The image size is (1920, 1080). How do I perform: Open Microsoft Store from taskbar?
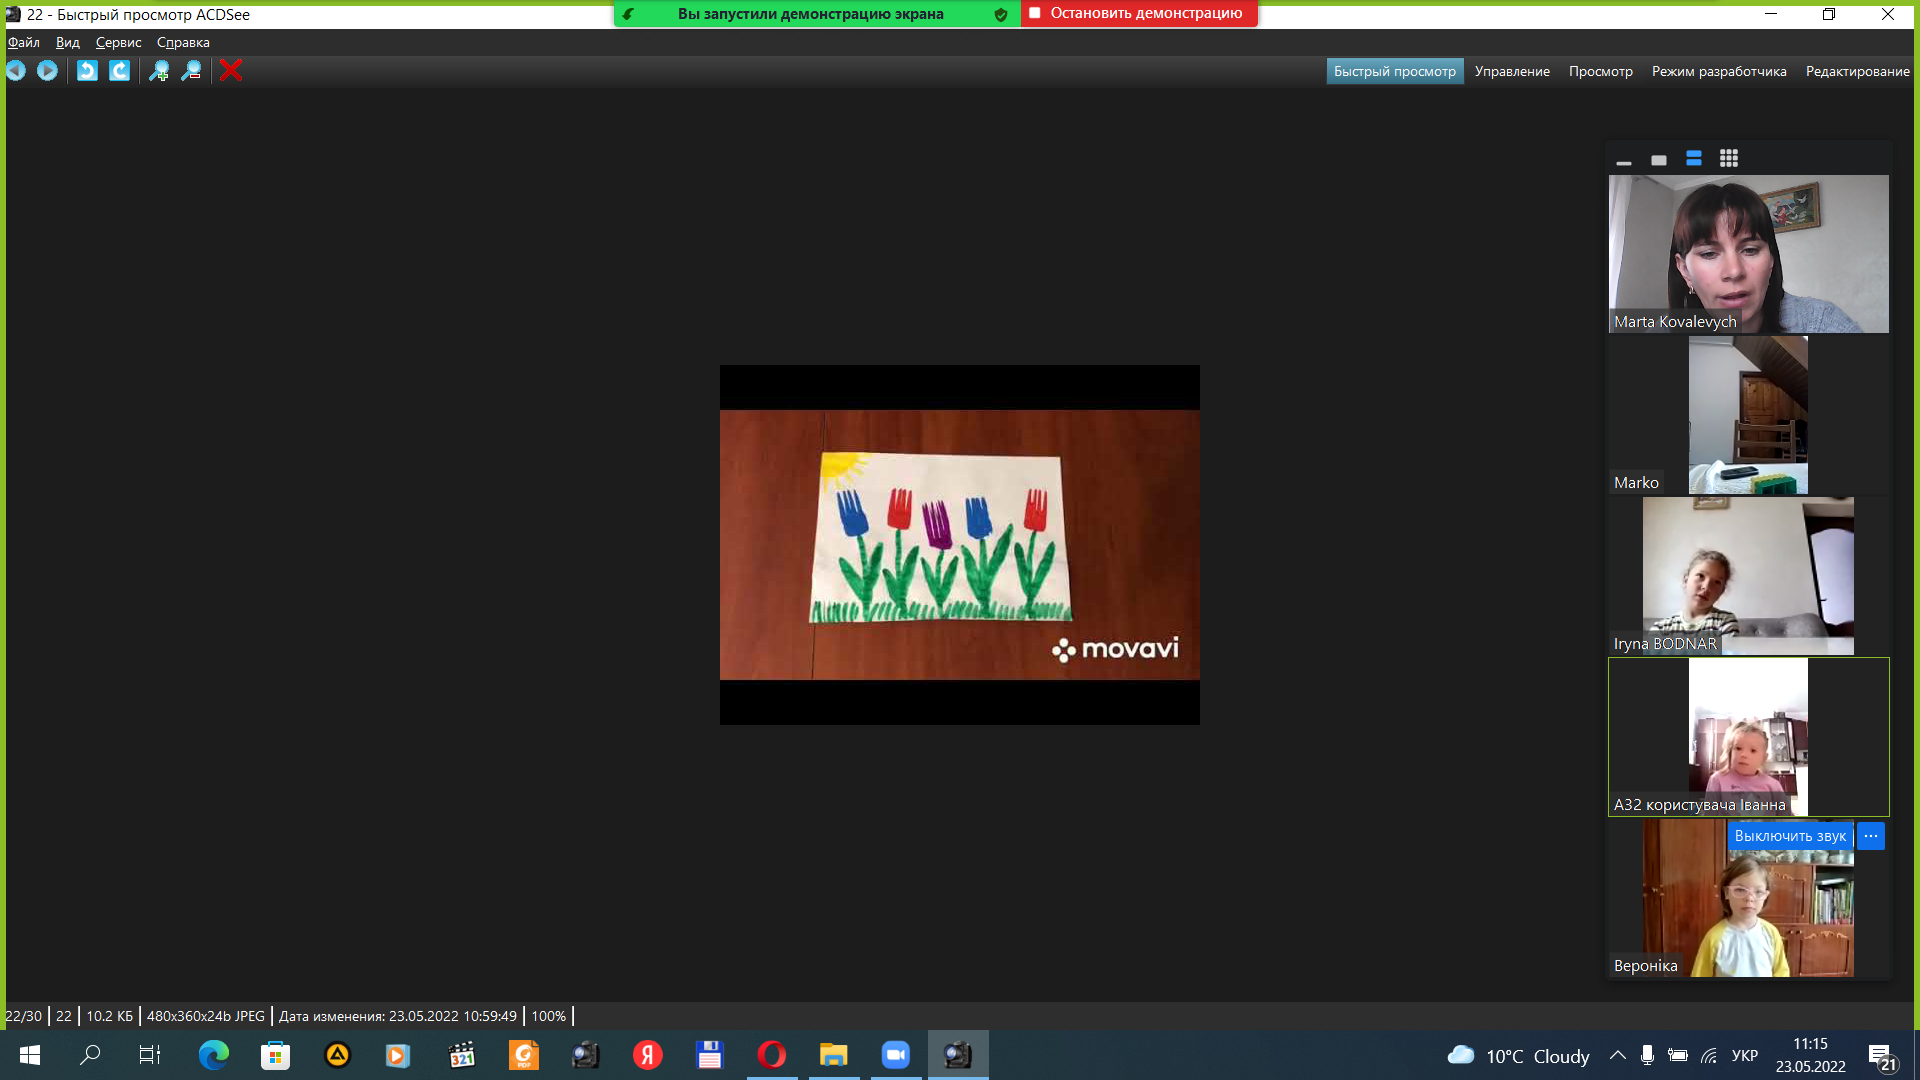pyautogui.click(x=275, y=1055)
